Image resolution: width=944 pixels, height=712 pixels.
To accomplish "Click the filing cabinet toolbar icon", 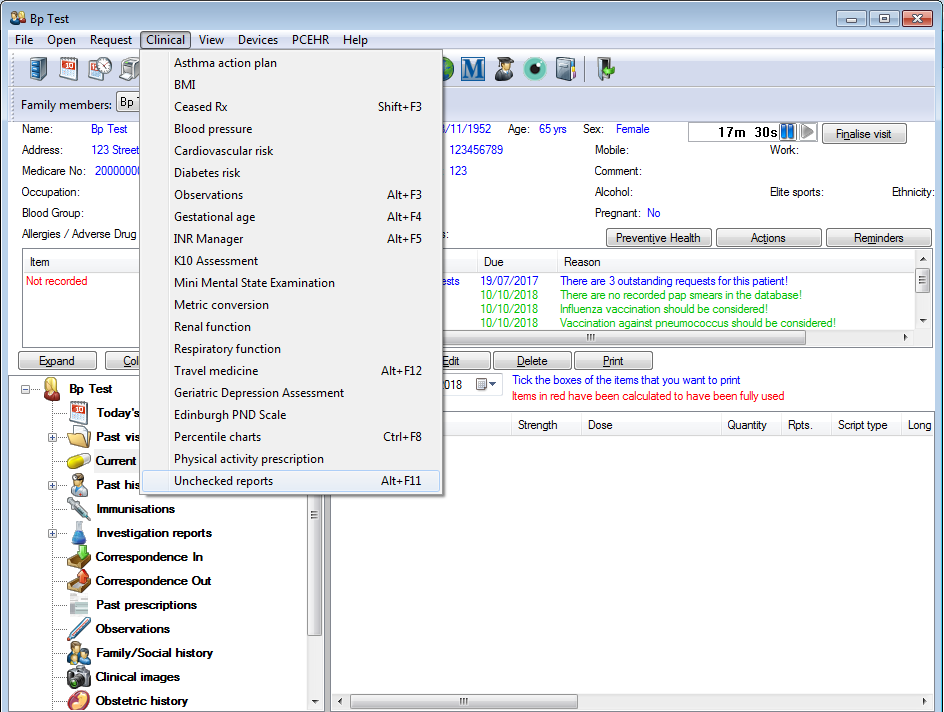I will pos(38,69).
